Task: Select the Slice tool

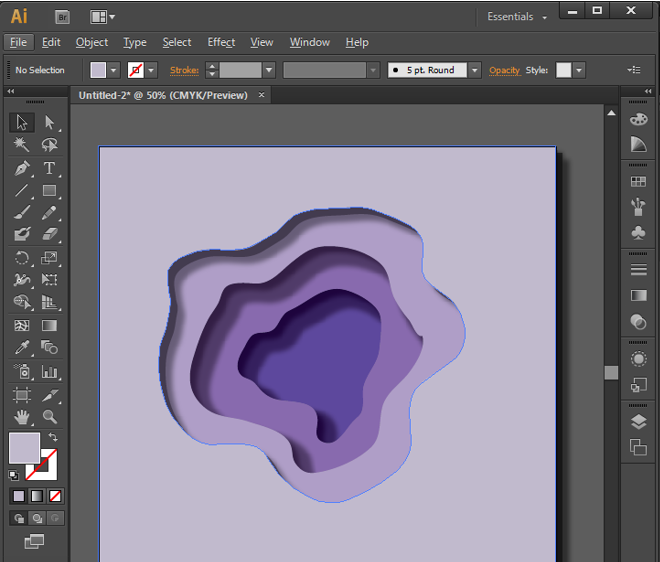Action: (x=50, y=395)
